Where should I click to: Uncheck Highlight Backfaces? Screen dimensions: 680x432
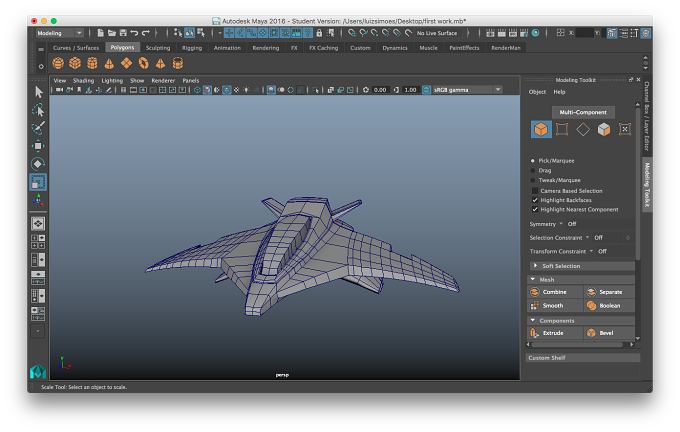tap(535, 200)
